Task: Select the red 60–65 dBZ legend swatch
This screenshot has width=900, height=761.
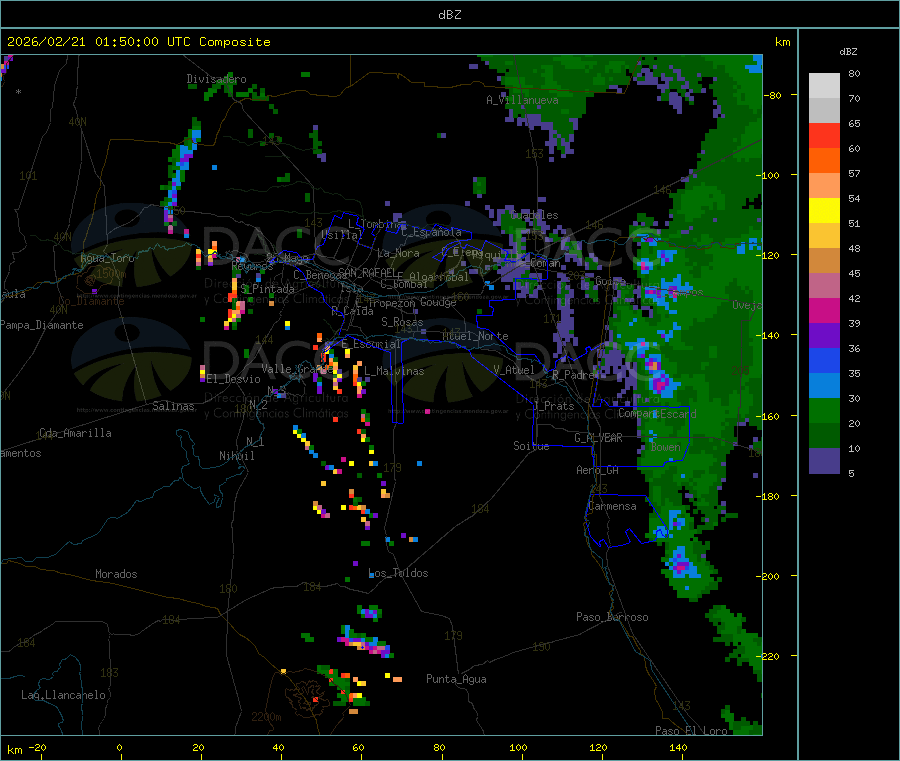Action: point(824,135)
